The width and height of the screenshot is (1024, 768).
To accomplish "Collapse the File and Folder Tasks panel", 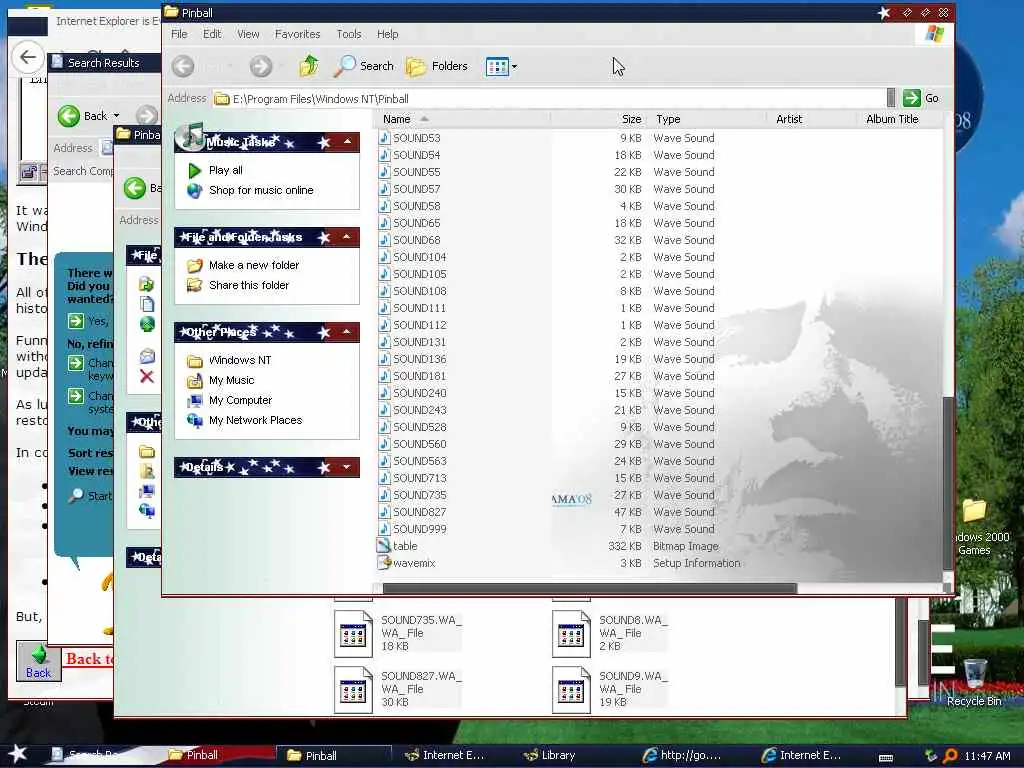I will (x=347, y=236).
